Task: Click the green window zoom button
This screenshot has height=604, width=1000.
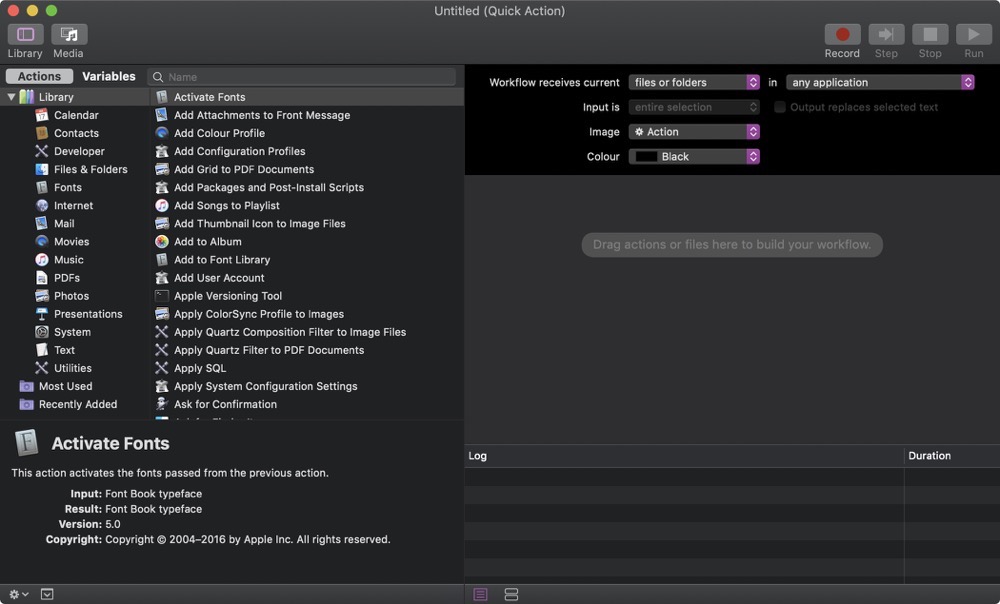Action: coord(52,10)
